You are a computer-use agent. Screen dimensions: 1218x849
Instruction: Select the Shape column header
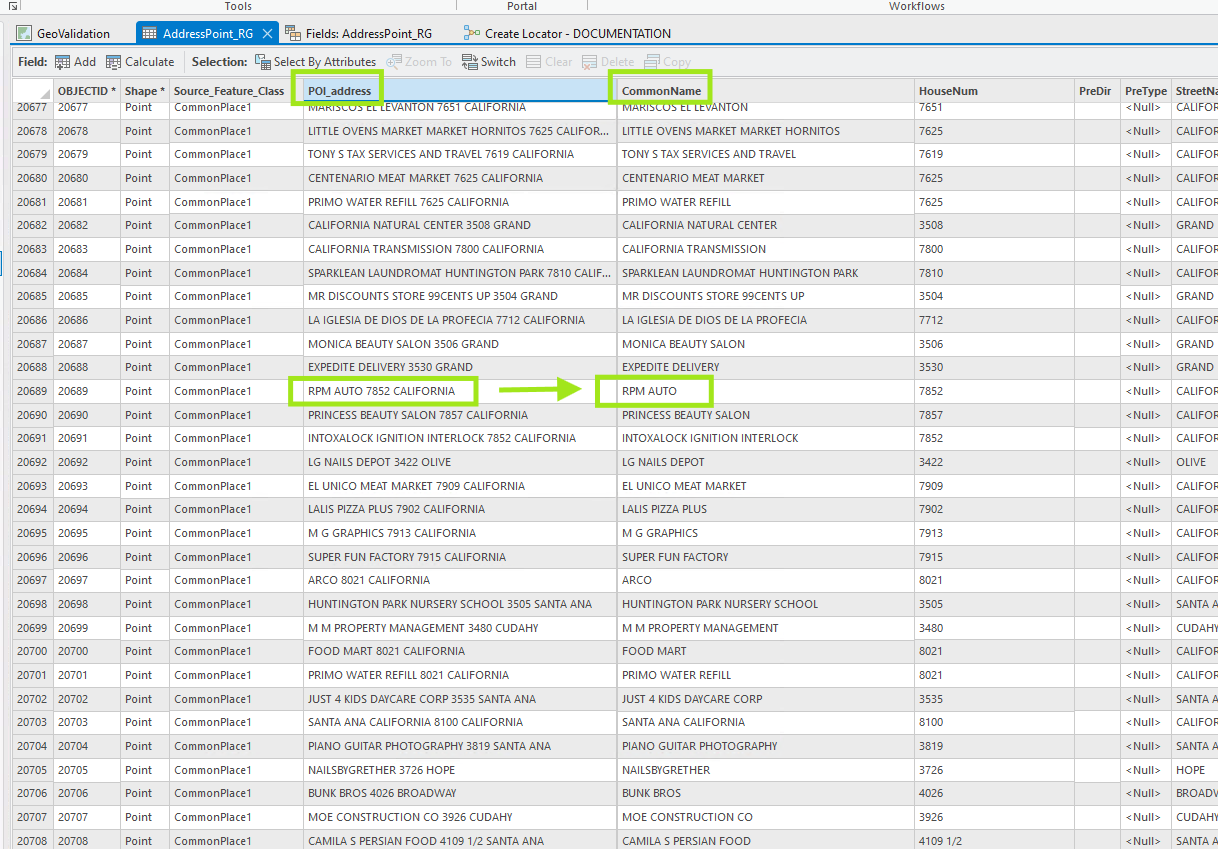[145, 91]
